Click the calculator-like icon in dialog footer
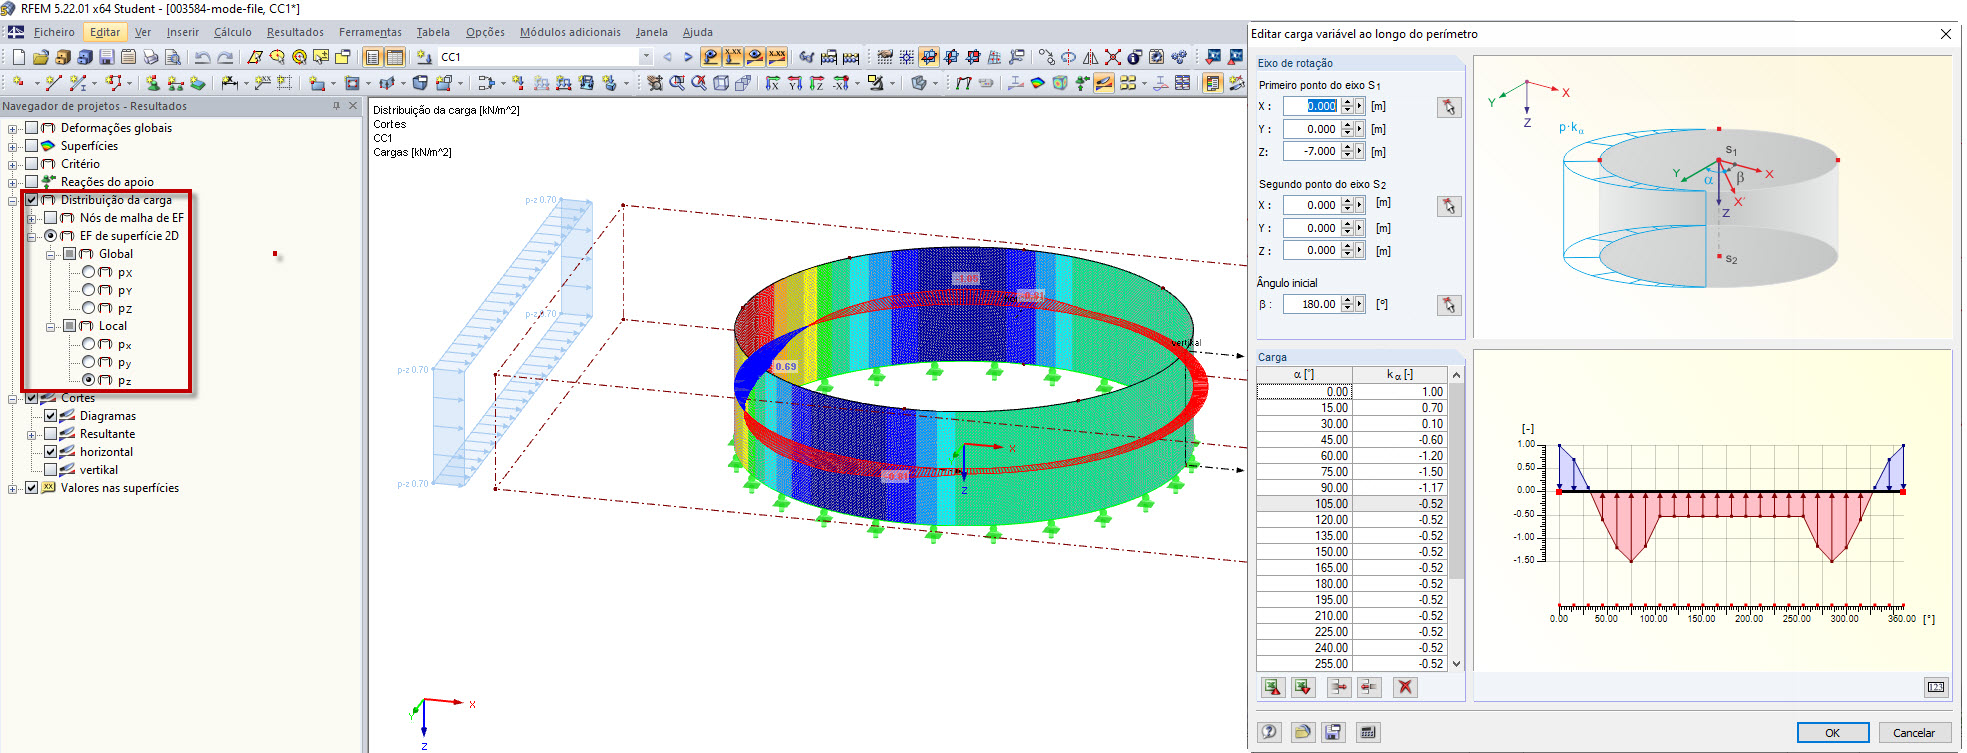The height and width of the screenshot is (753, 1967). [x=1368, y=732]
